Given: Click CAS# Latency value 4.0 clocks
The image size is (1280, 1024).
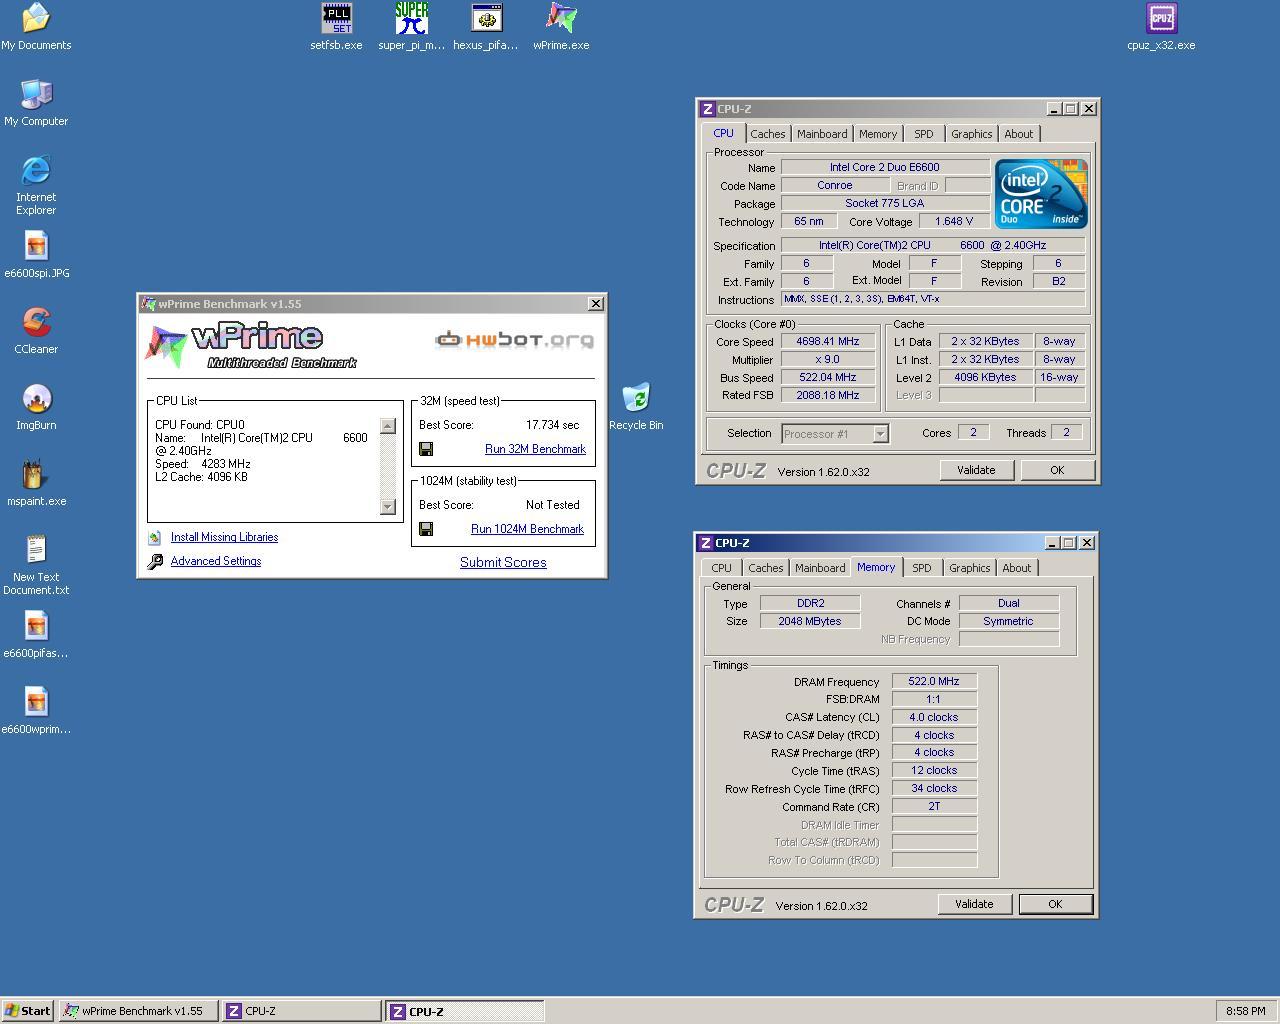Looking at the screenshot, I should click(934, 717).
